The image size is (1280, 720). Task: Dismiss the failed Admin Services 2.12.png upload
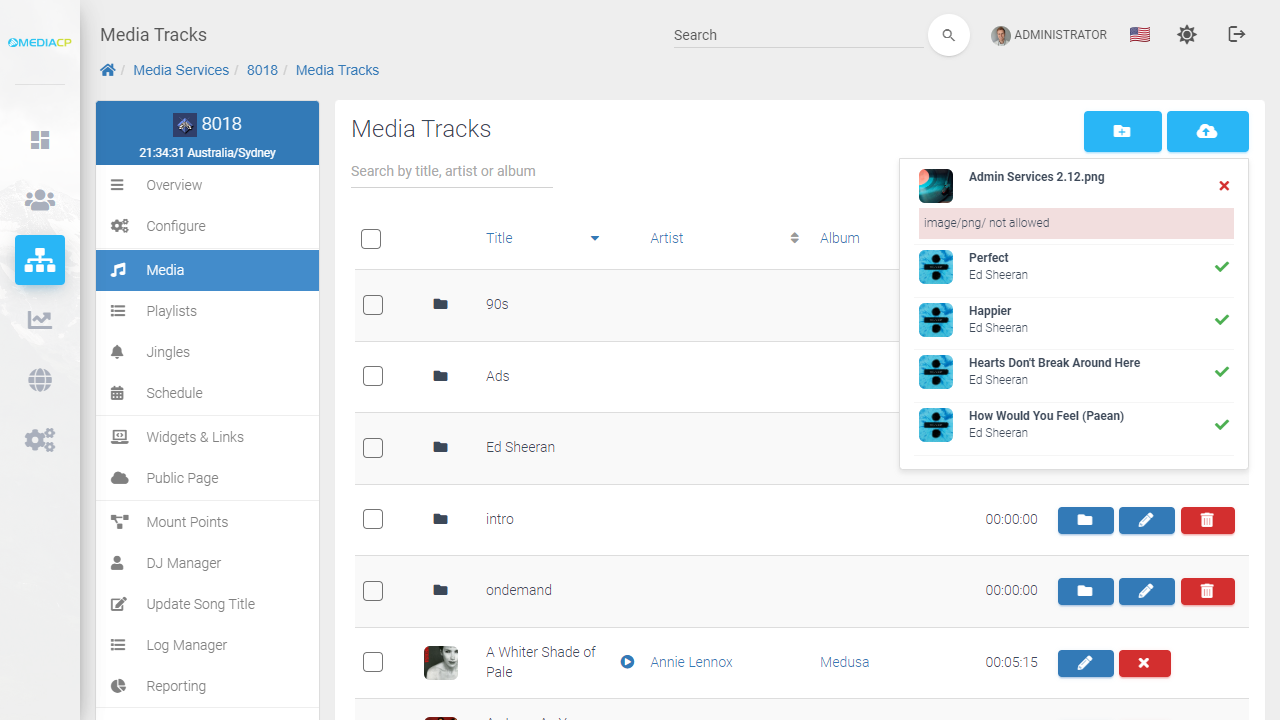click(x=1224, y=186)
